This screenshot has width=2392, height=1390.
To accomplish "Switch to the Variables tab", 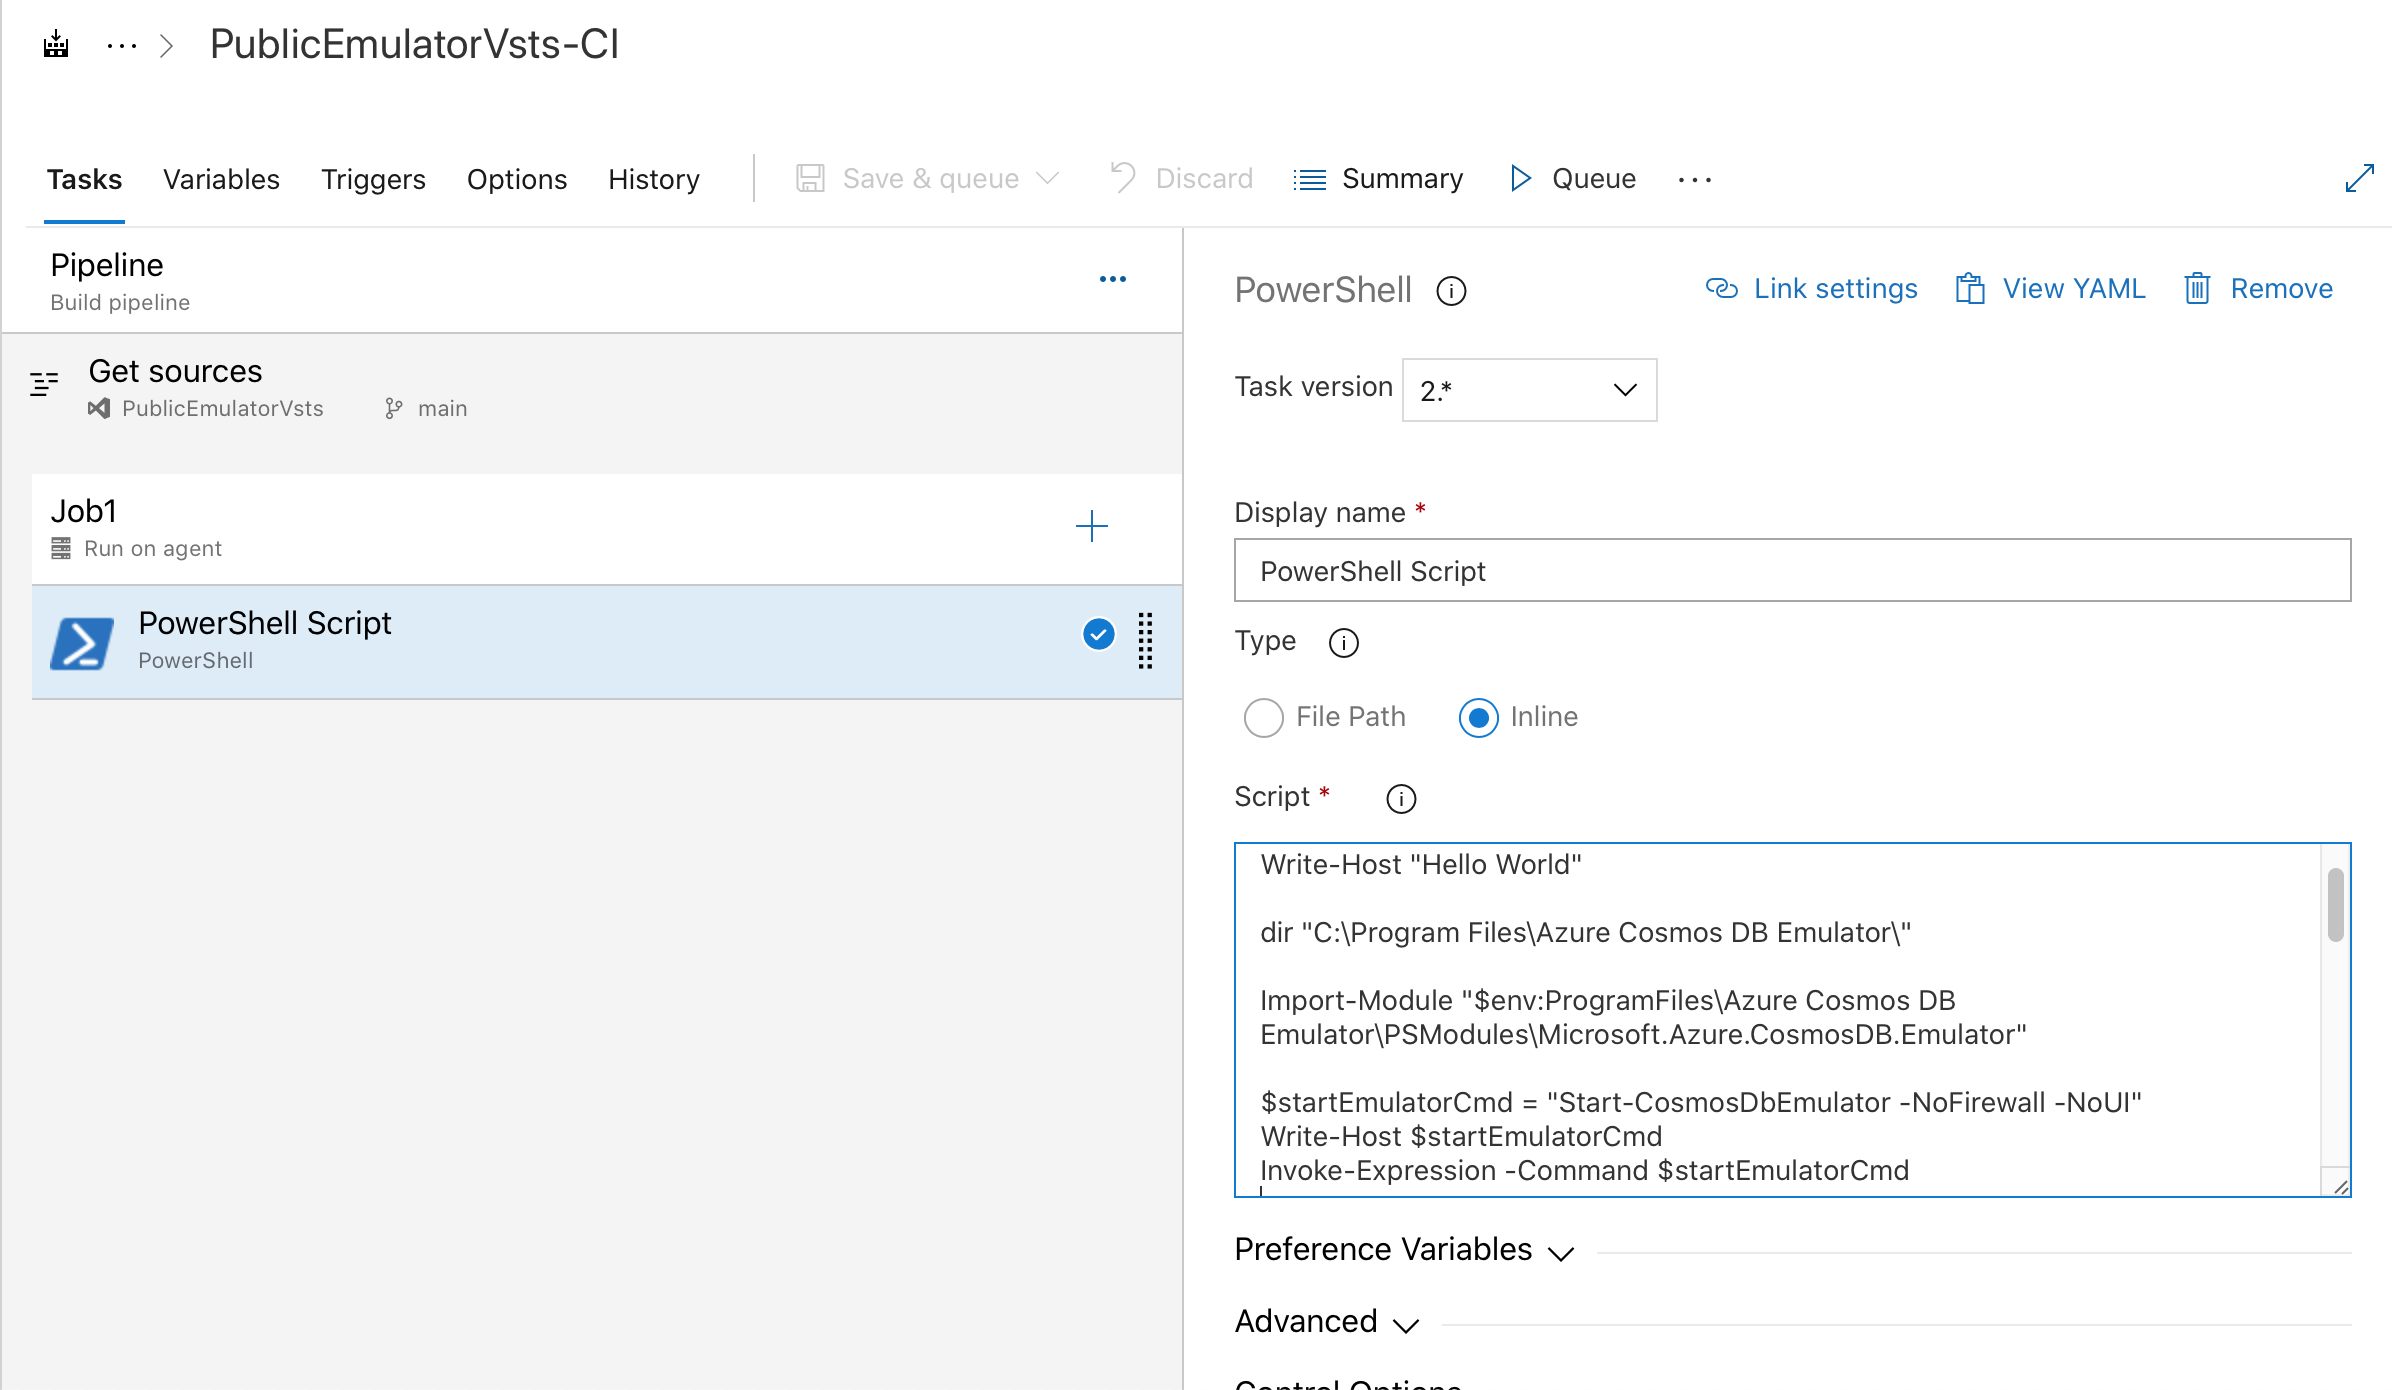I will 222,179.
